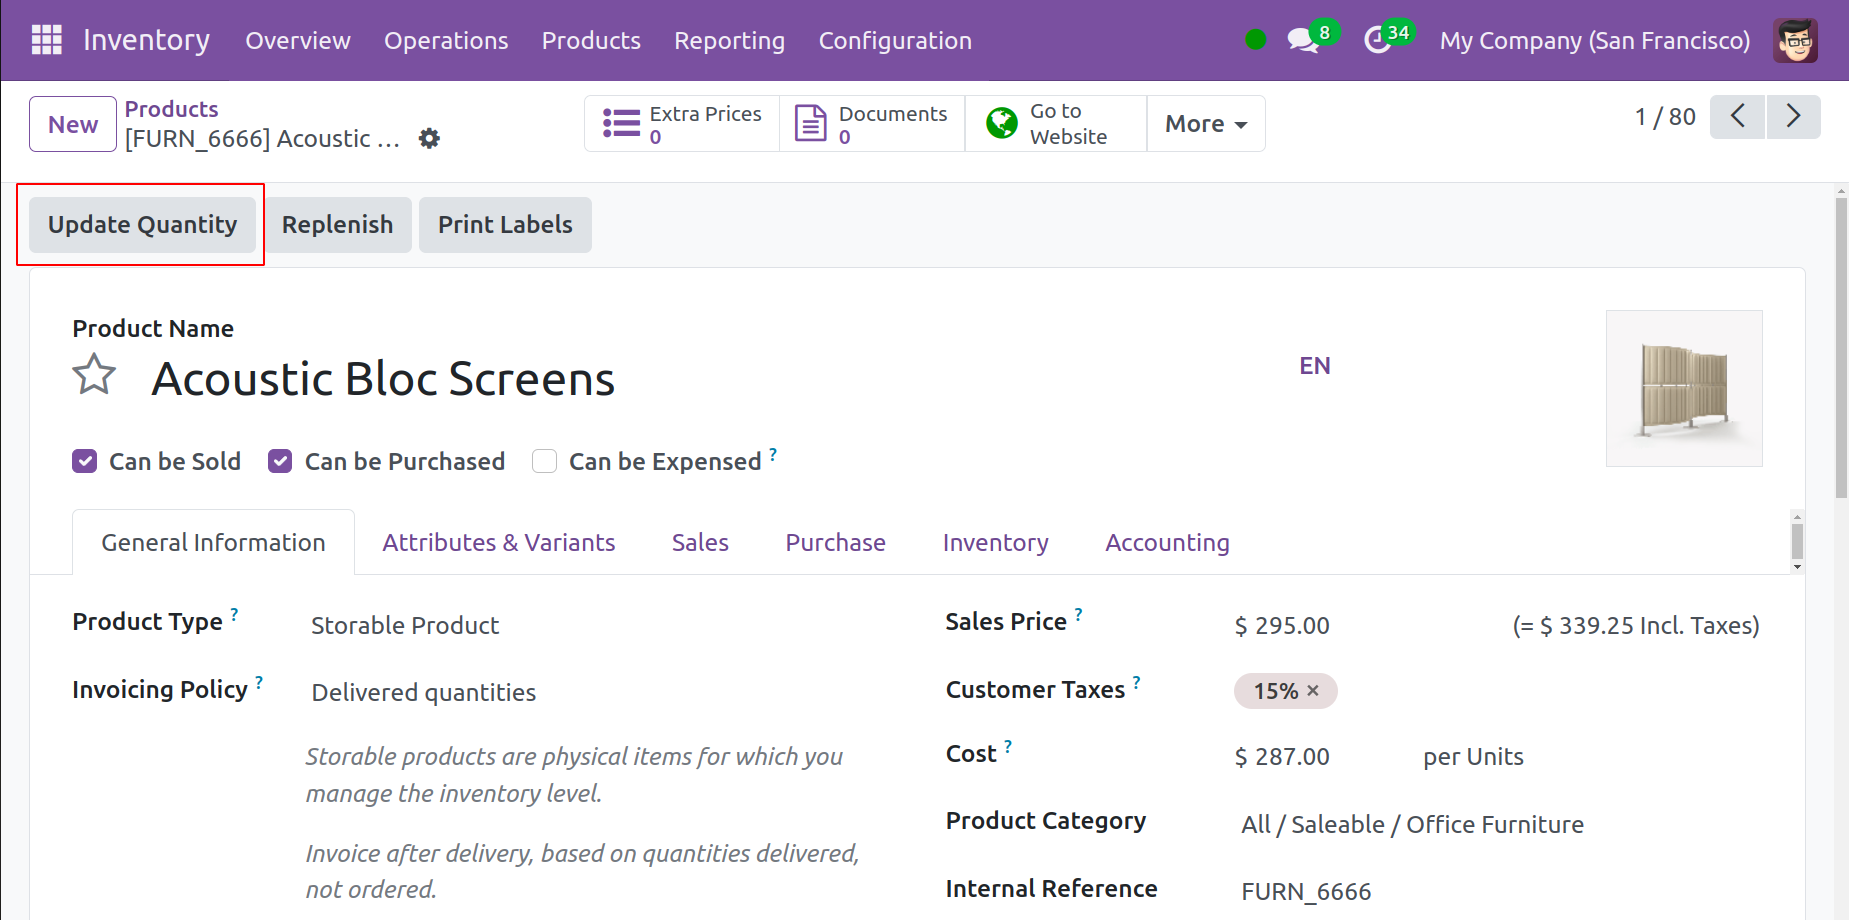The height and width of the screenshot is (920, 1849).
Task: Open the Configuration menu
Action: pyautogui.click(x=894, y=41)
